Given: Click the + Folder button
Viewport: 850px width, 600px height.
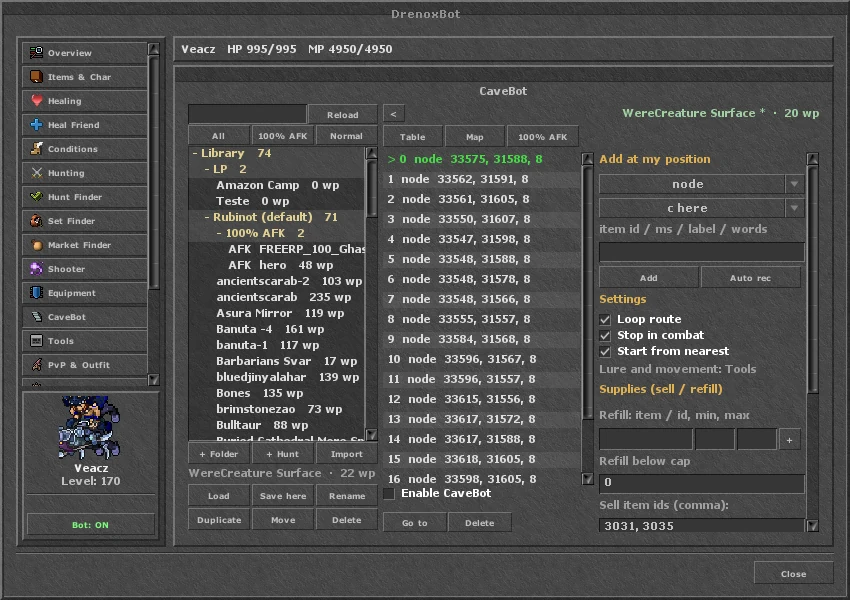Looking at the screenshot, I should [x=218, y=454].
